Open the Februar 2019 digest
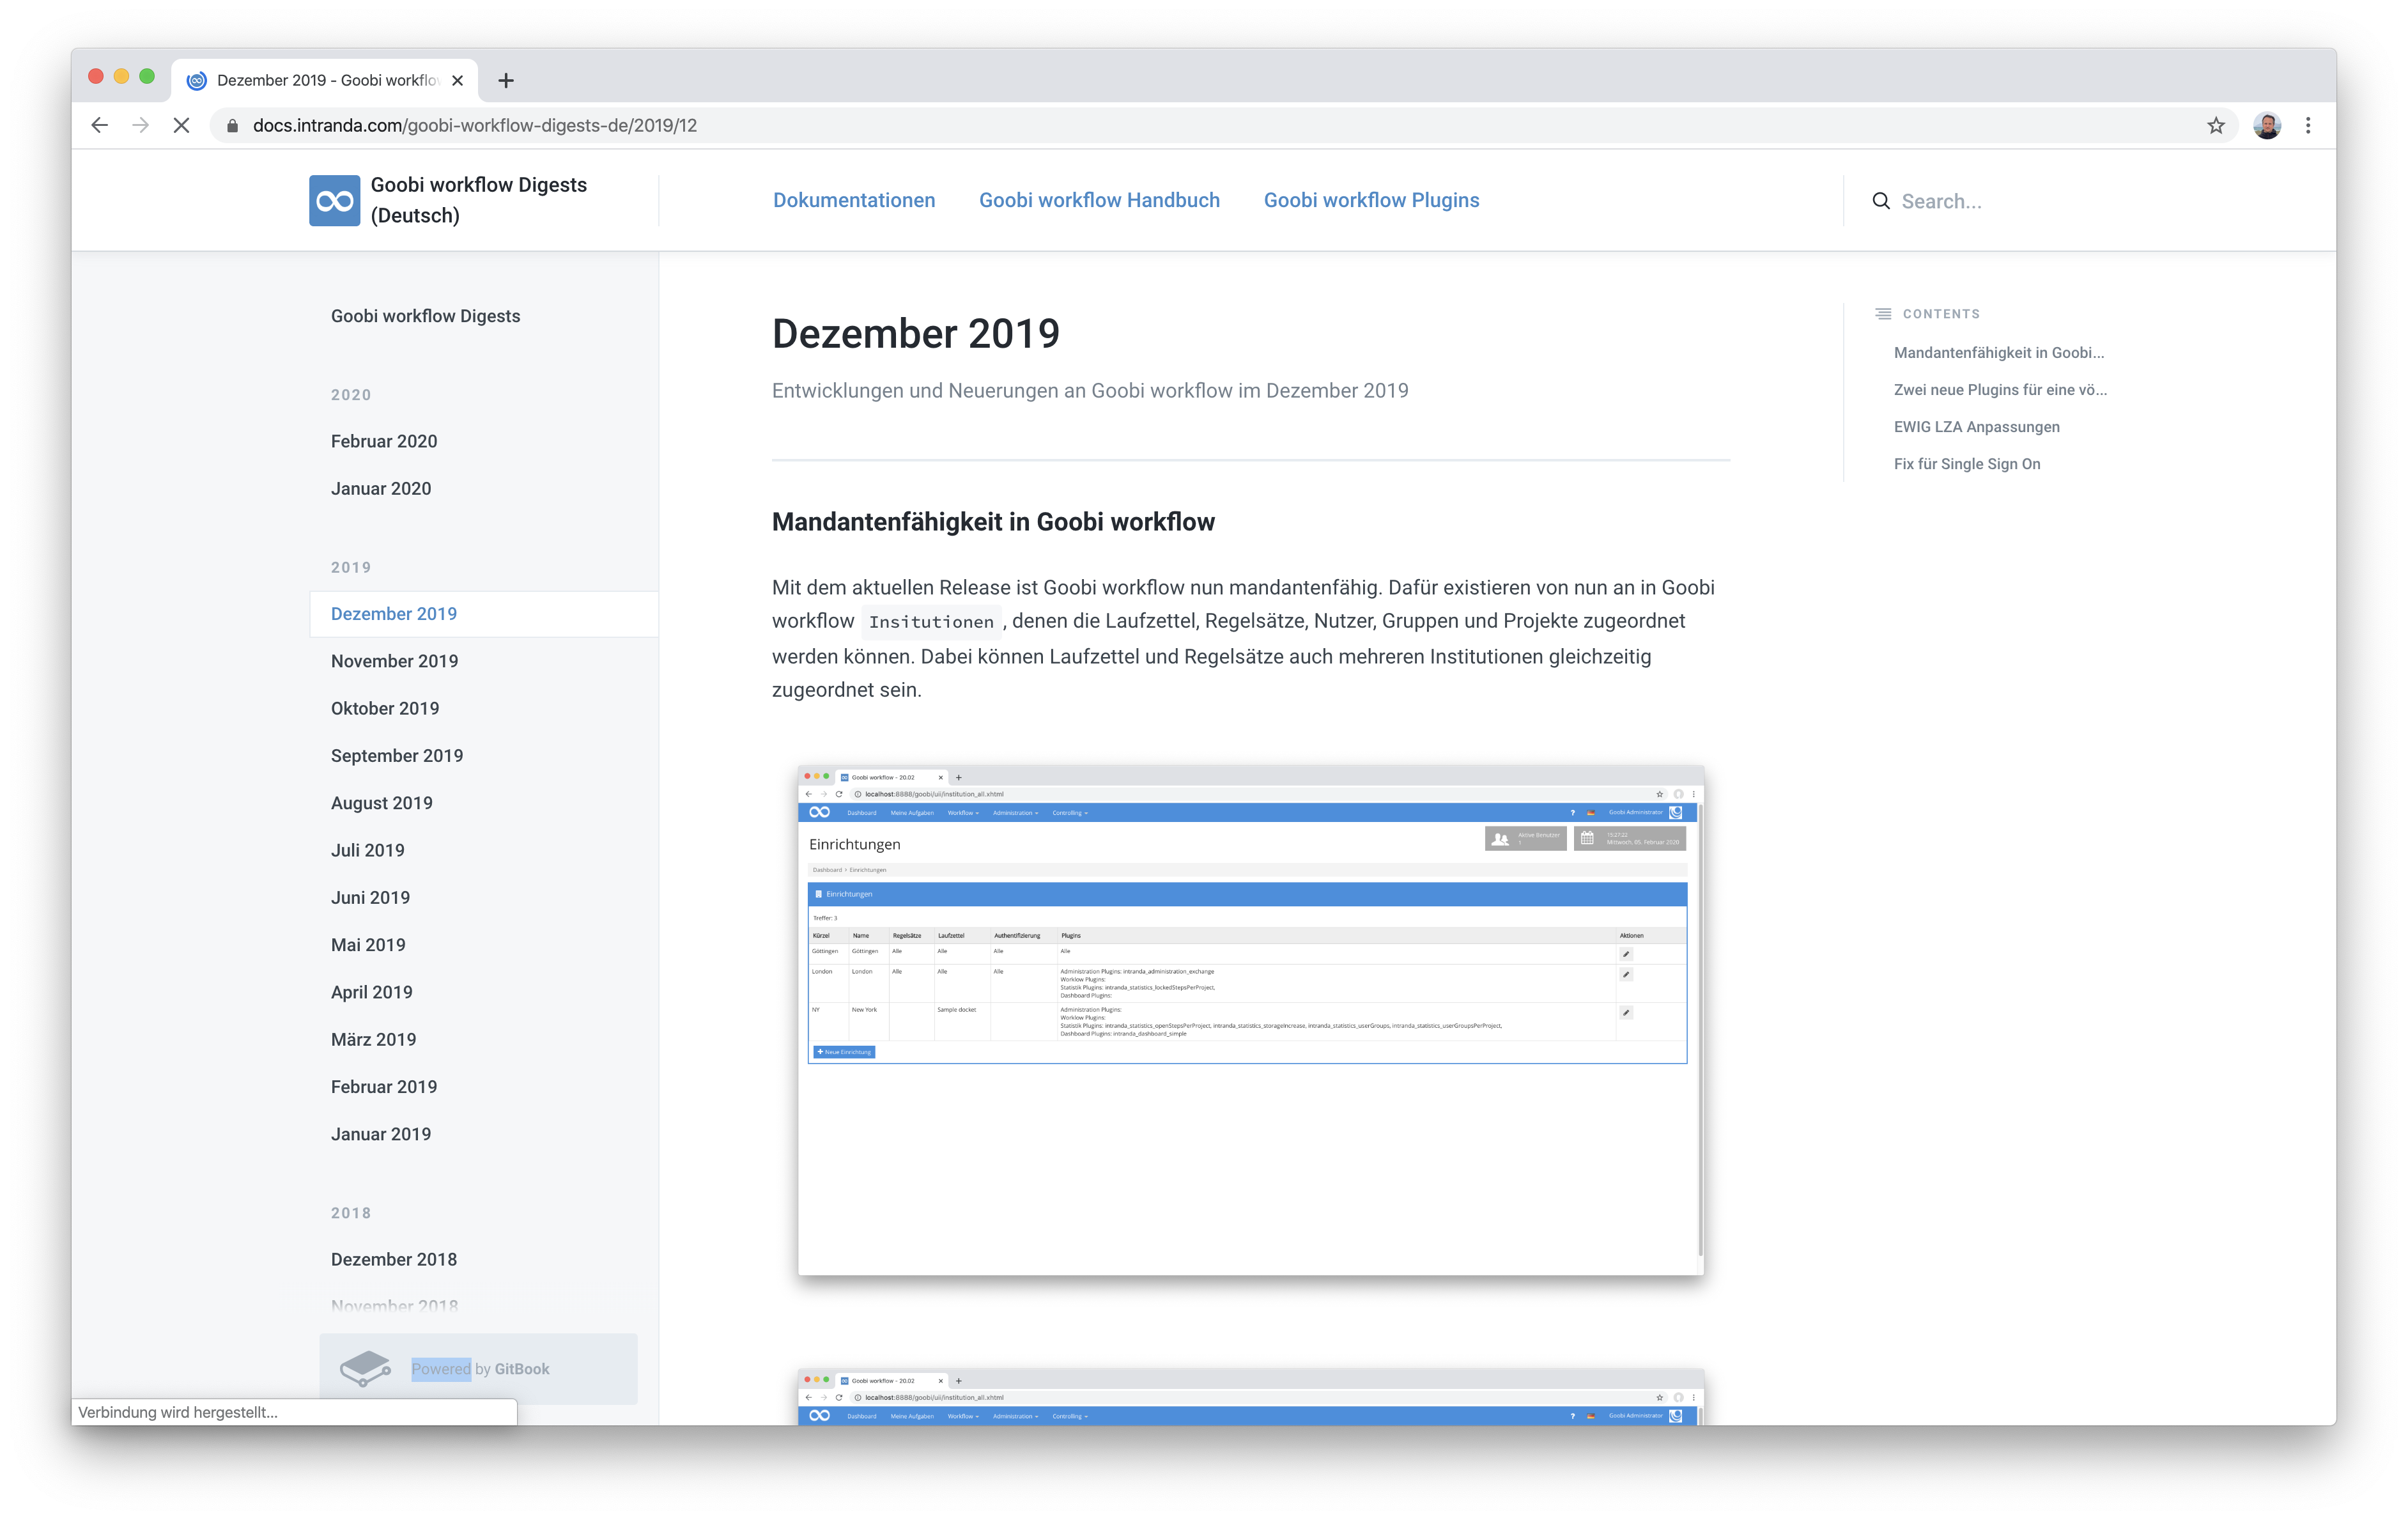 coord(384,1086)
